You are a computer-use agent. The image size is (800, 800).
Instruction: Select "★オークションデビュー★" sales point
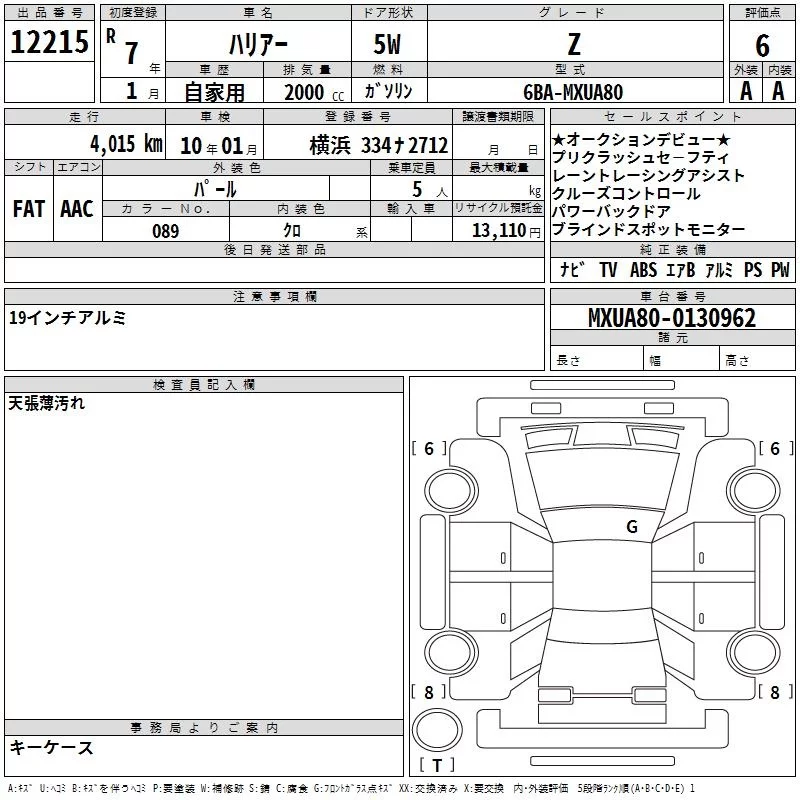click(641, 140)
